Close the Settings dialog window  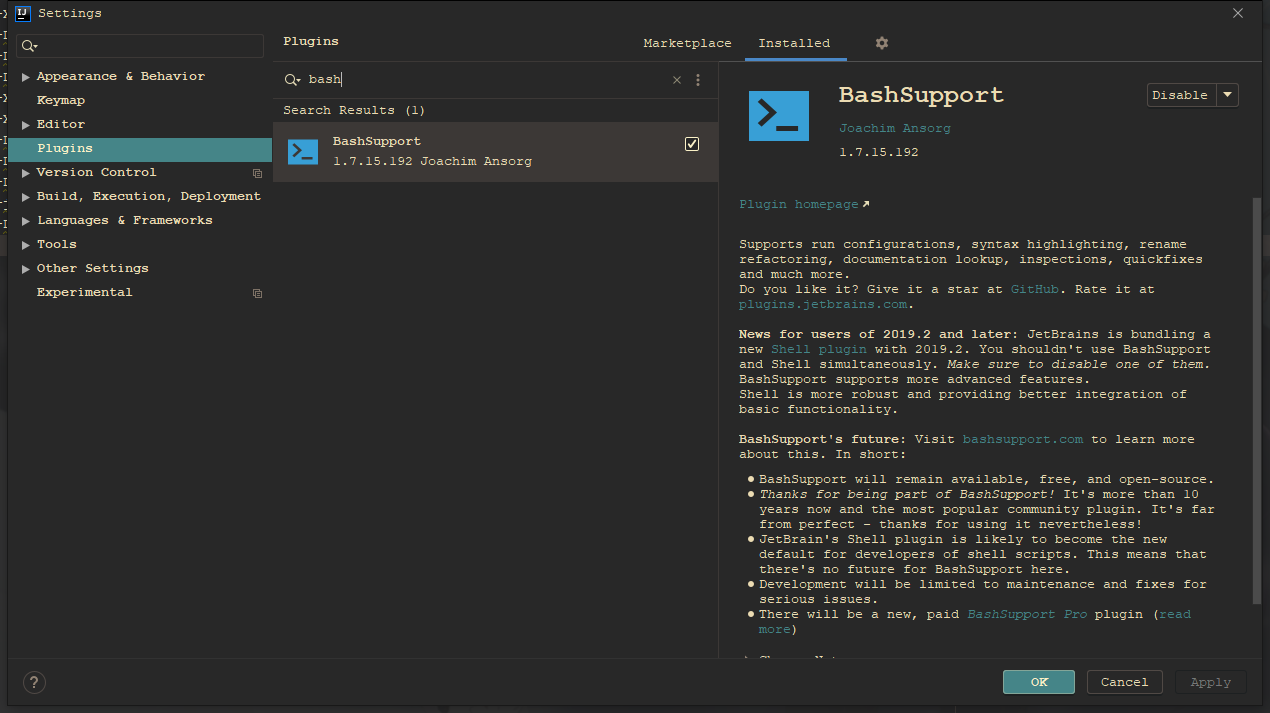click(x=1238, y=13)
